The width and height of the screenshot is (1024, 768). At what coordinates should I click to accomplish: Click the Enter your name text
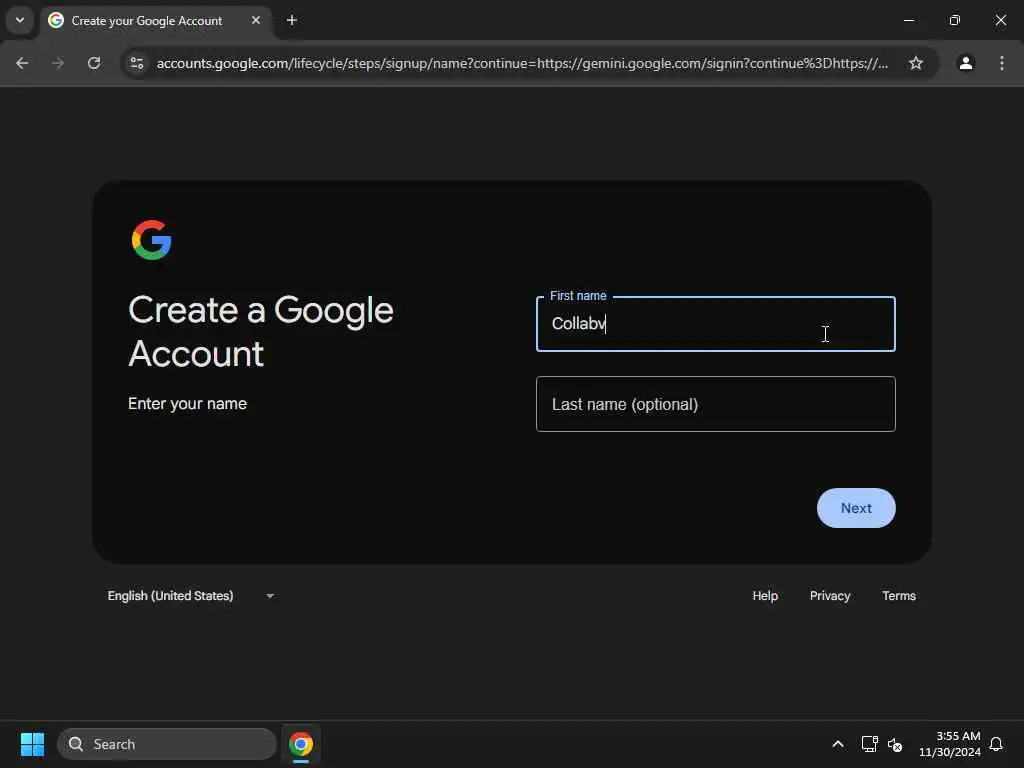[x=187, y=404]
